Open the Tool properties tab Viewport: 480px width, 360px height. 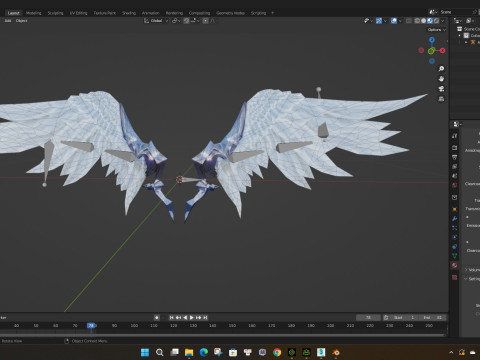pyautogui.click(x=454, y=136)
